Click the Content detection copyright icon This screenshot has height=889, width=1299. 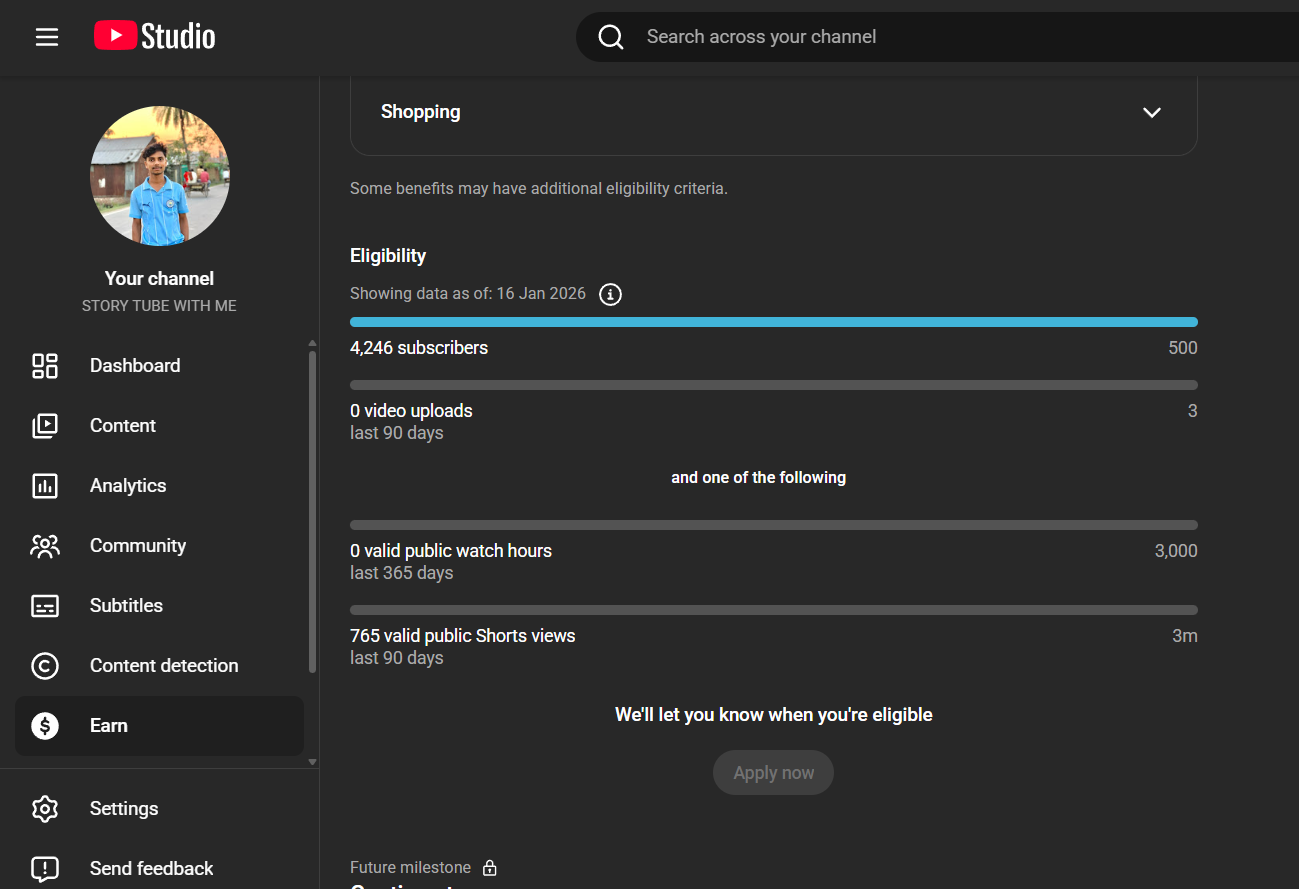click(x=45, y=666)
